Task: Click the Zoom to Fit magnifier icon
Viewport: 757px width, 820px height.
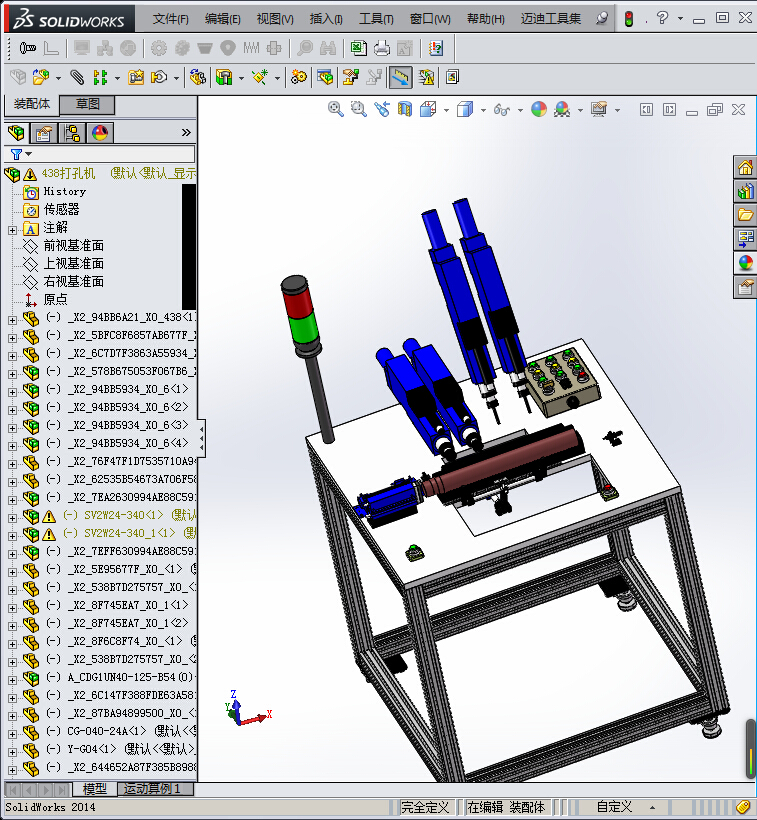Action: point(335,109)
